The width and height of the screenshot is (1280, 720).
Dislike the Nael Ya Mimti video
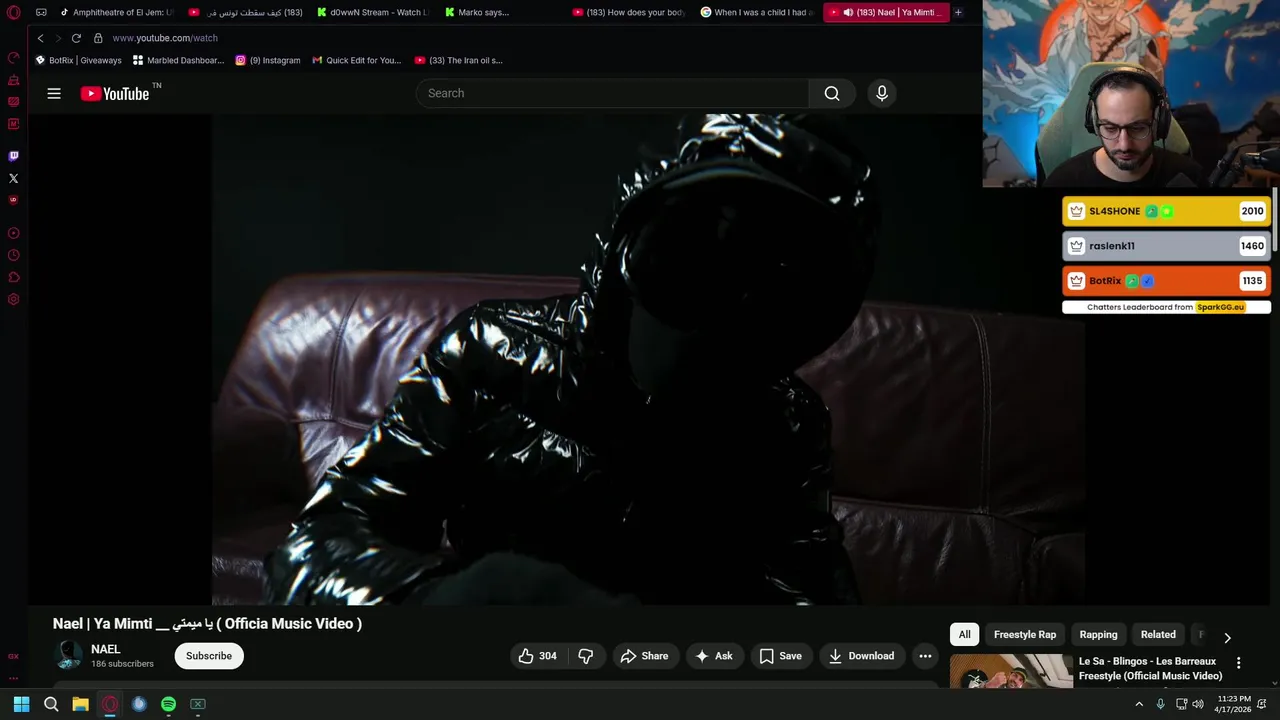[x=586, y=656]
